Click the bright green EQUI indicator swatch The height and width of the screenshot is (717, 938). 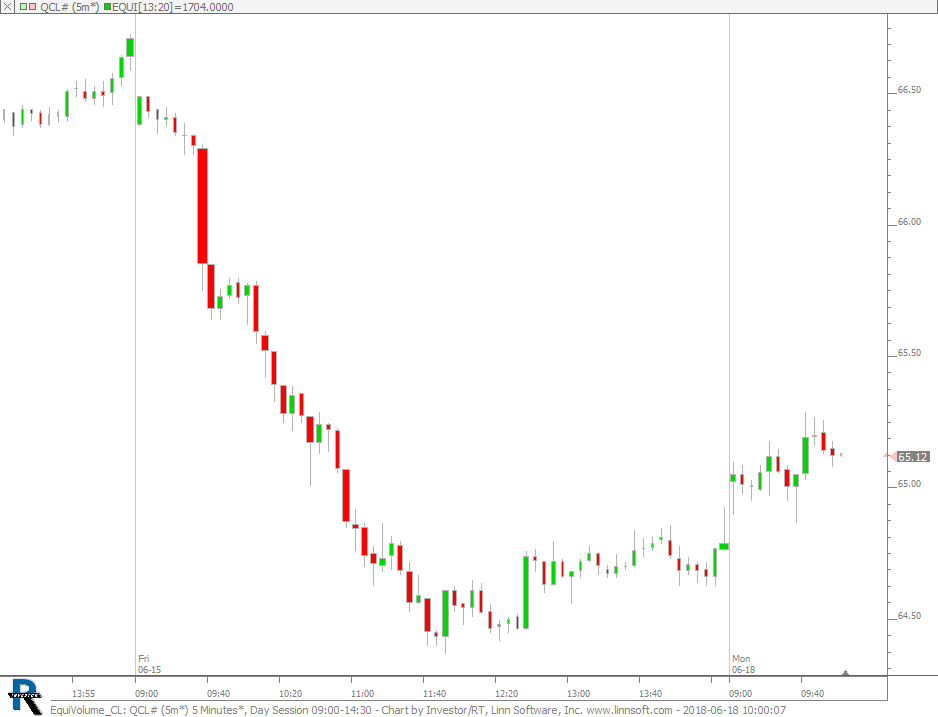108,7
